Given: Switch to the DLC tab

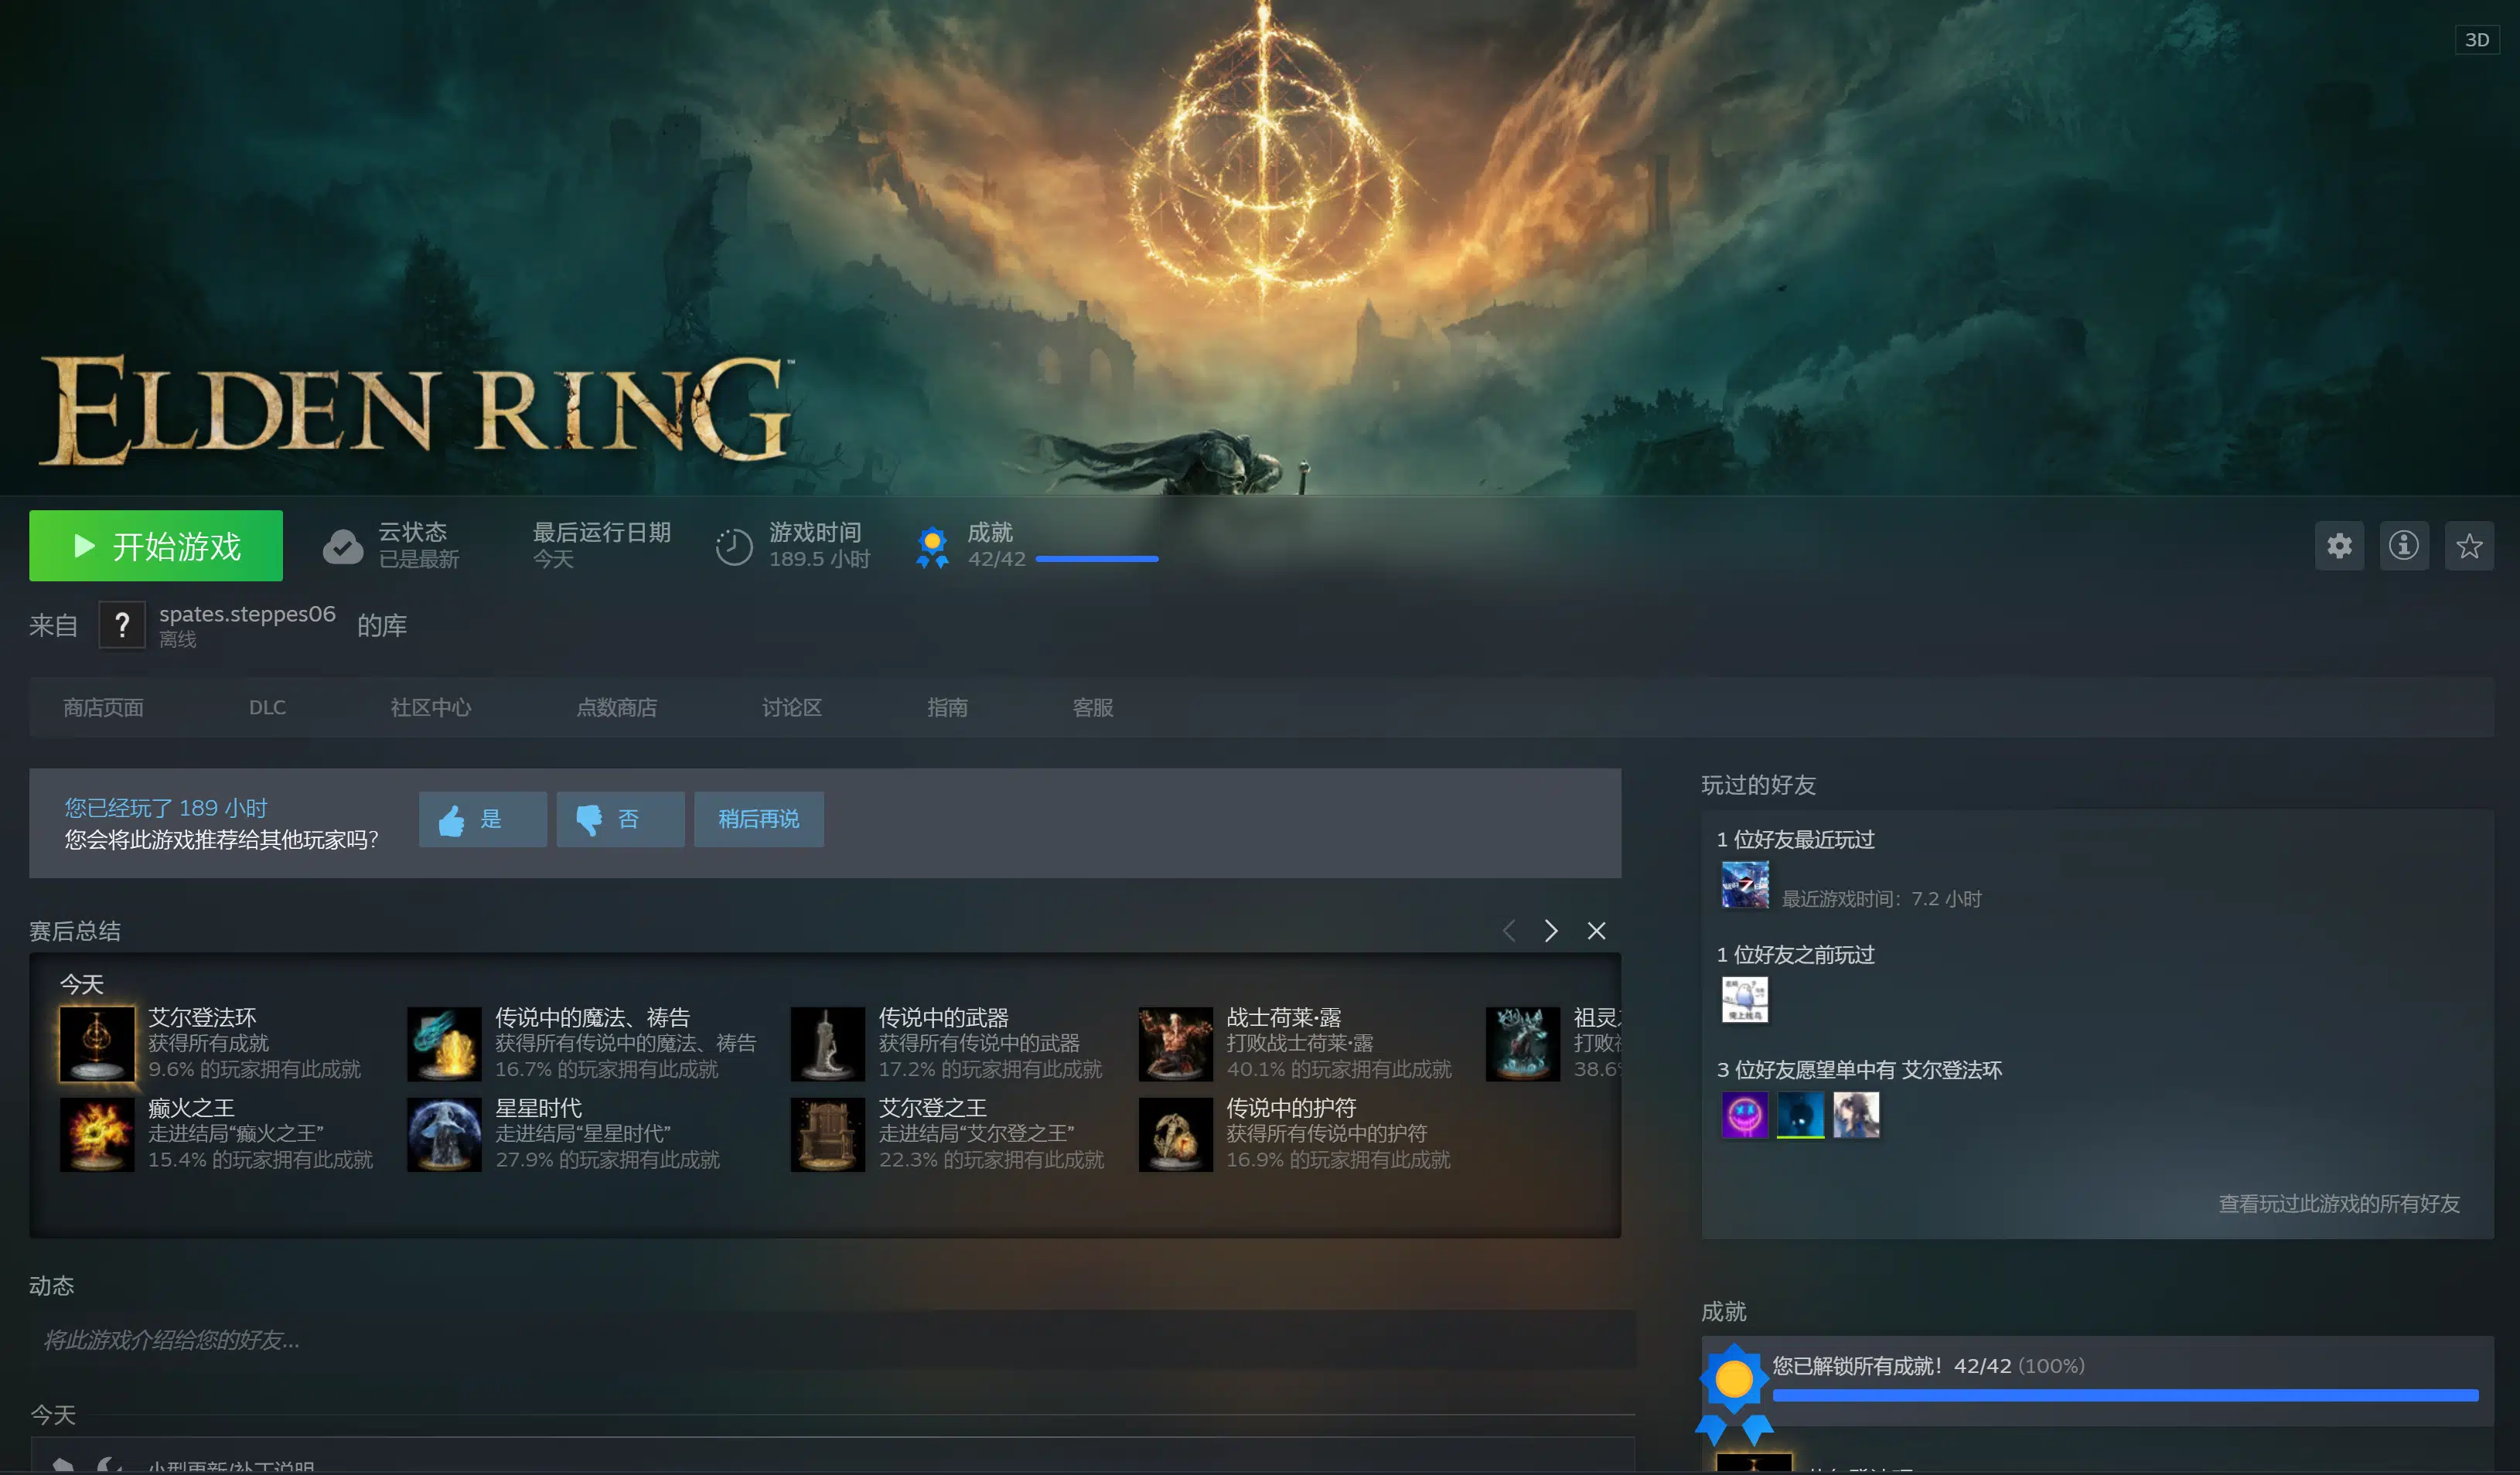Looking at the screenshot, I should [267, 707].
